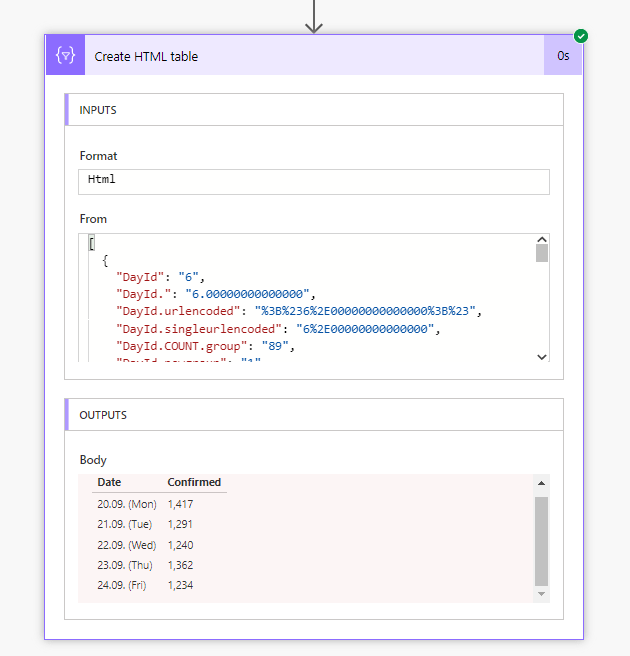Click the INPUTS section header
Viewport: 630px width, 656px height.
point(98,110)
